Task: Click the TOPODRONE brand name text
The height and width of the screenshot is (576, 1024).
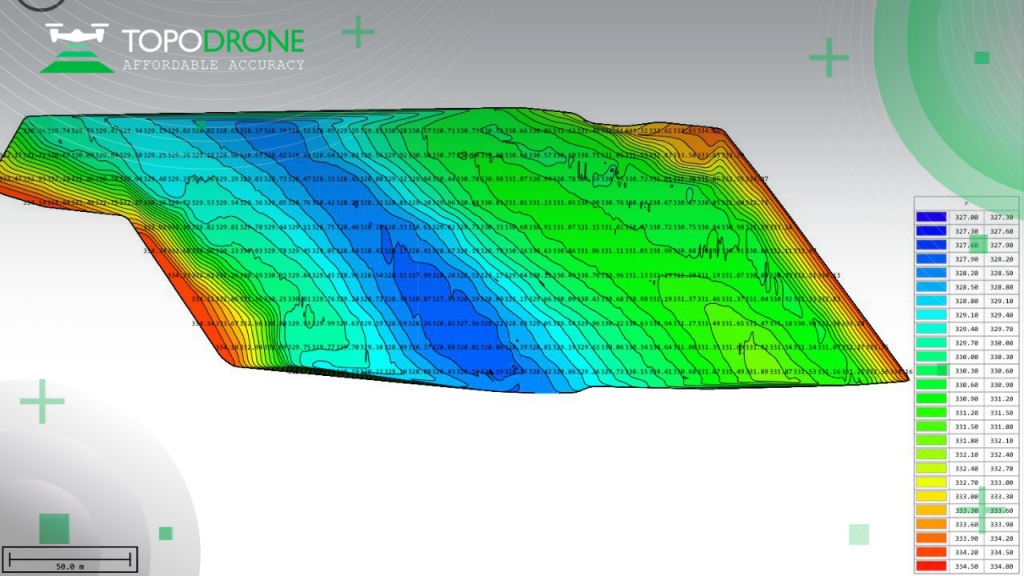Action: [x=212, y=41]
